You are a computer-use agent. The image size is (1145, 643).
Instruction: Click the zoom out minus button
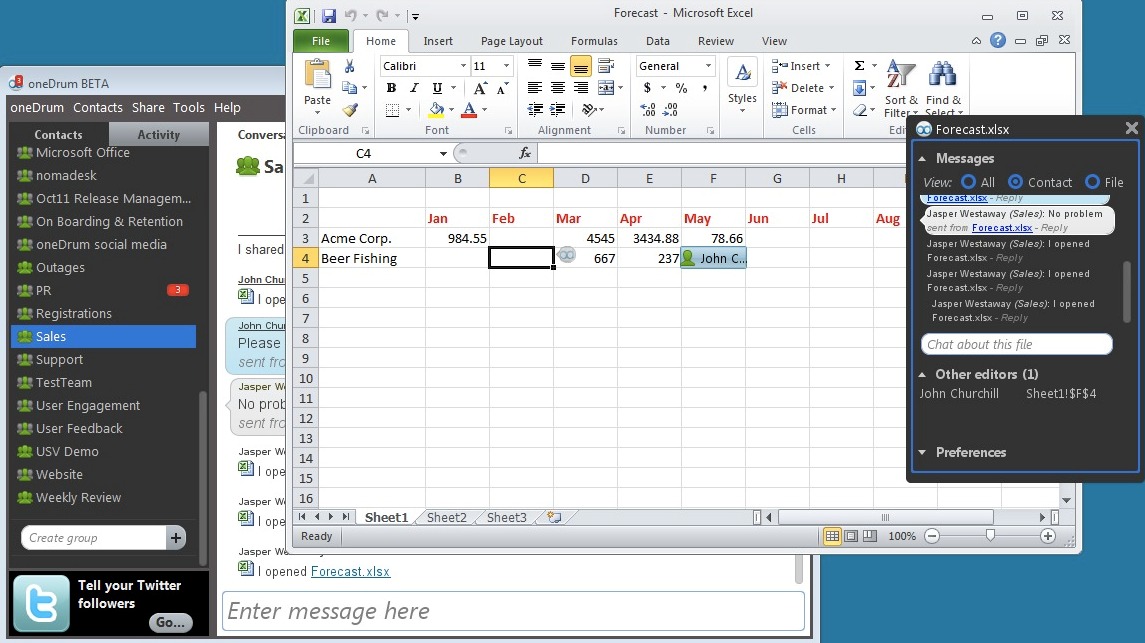point(932,536)
